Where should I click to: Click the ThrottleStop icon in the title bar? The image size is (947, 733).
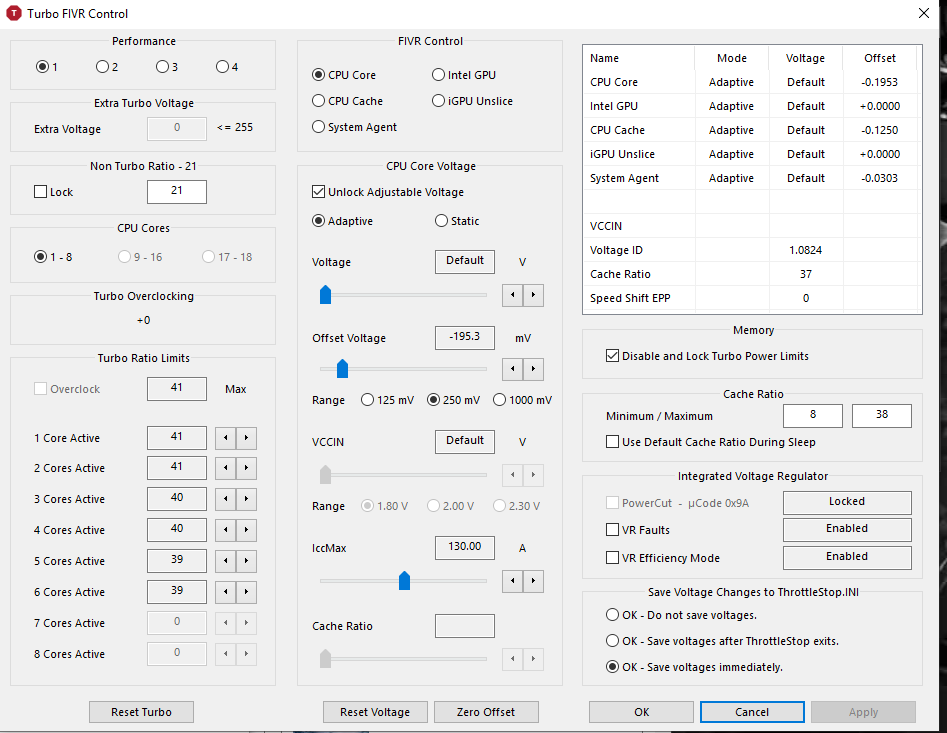(13, 13)
